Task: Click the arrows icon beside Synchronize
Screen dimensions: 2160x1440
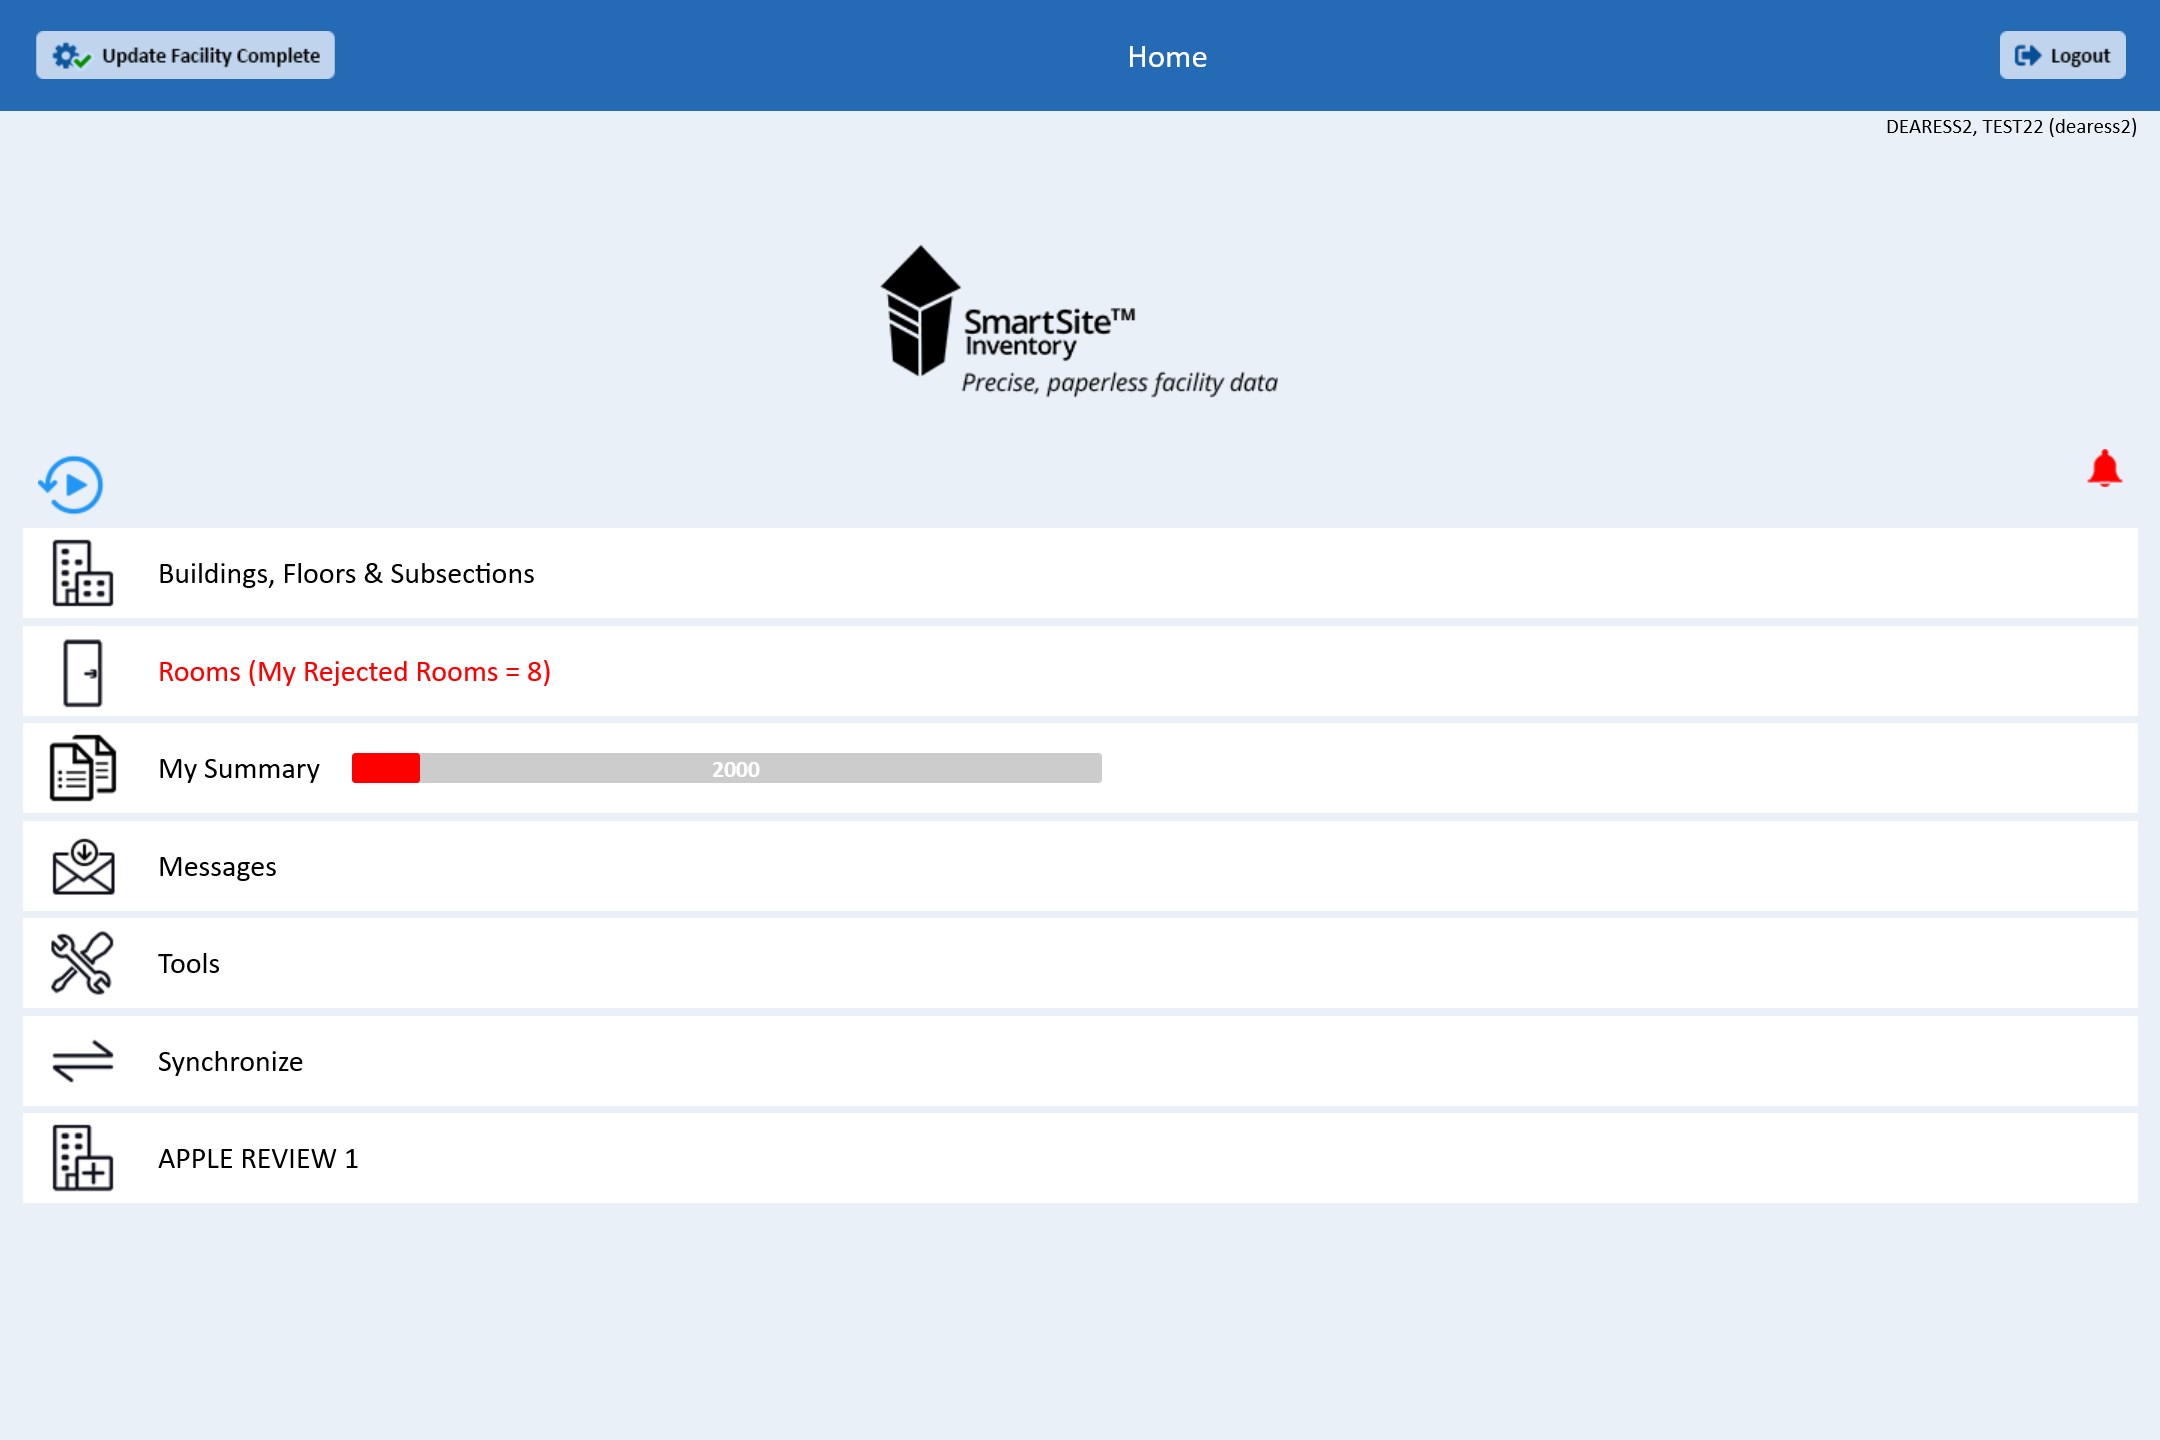Action: (x=82, y=1061)
